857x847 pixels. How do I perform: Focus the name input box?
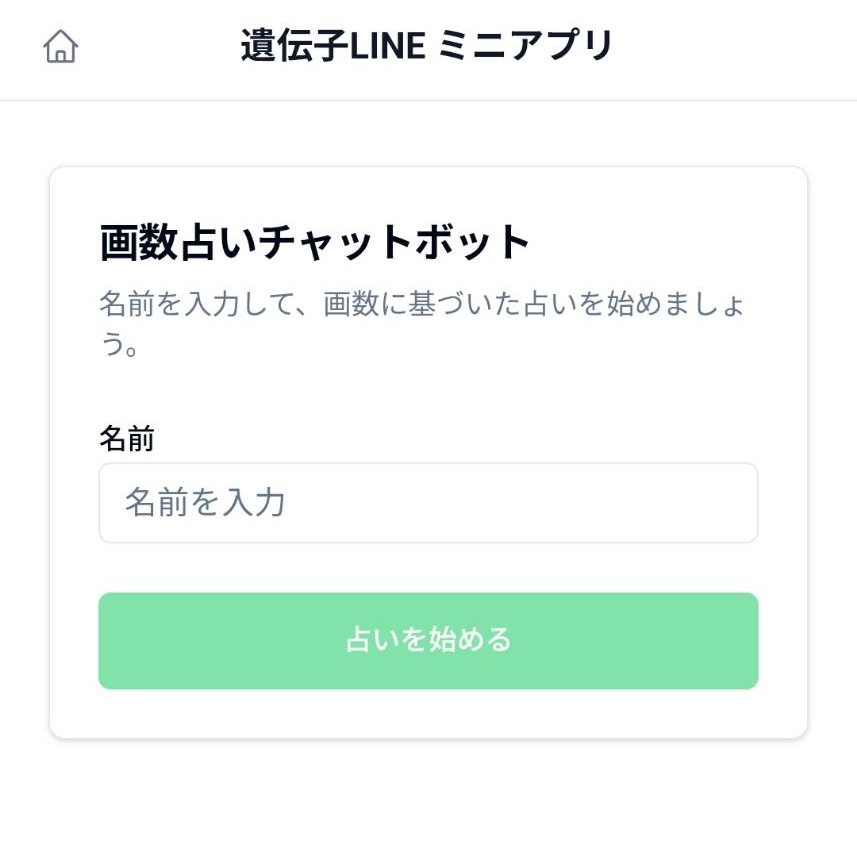tap(428, 503)
